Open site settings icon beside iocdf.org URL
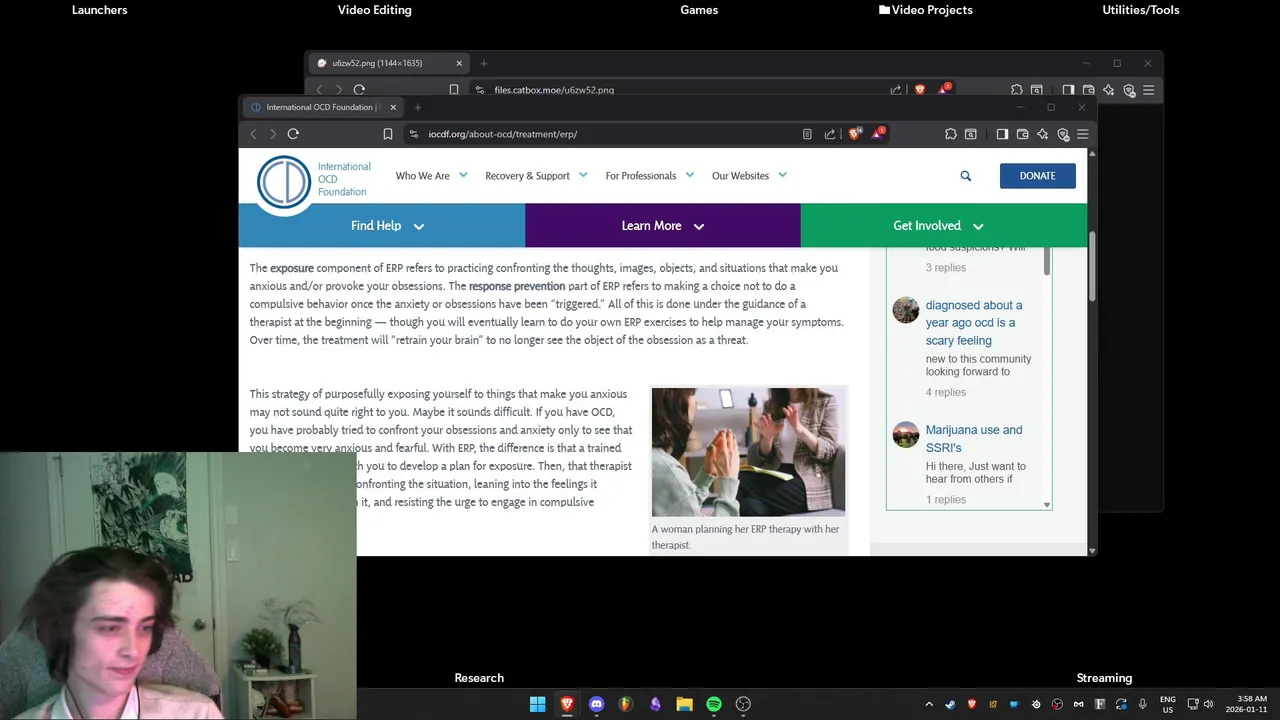The height and width of the screenshot is (720, 1280). click(x=414, y=134)
